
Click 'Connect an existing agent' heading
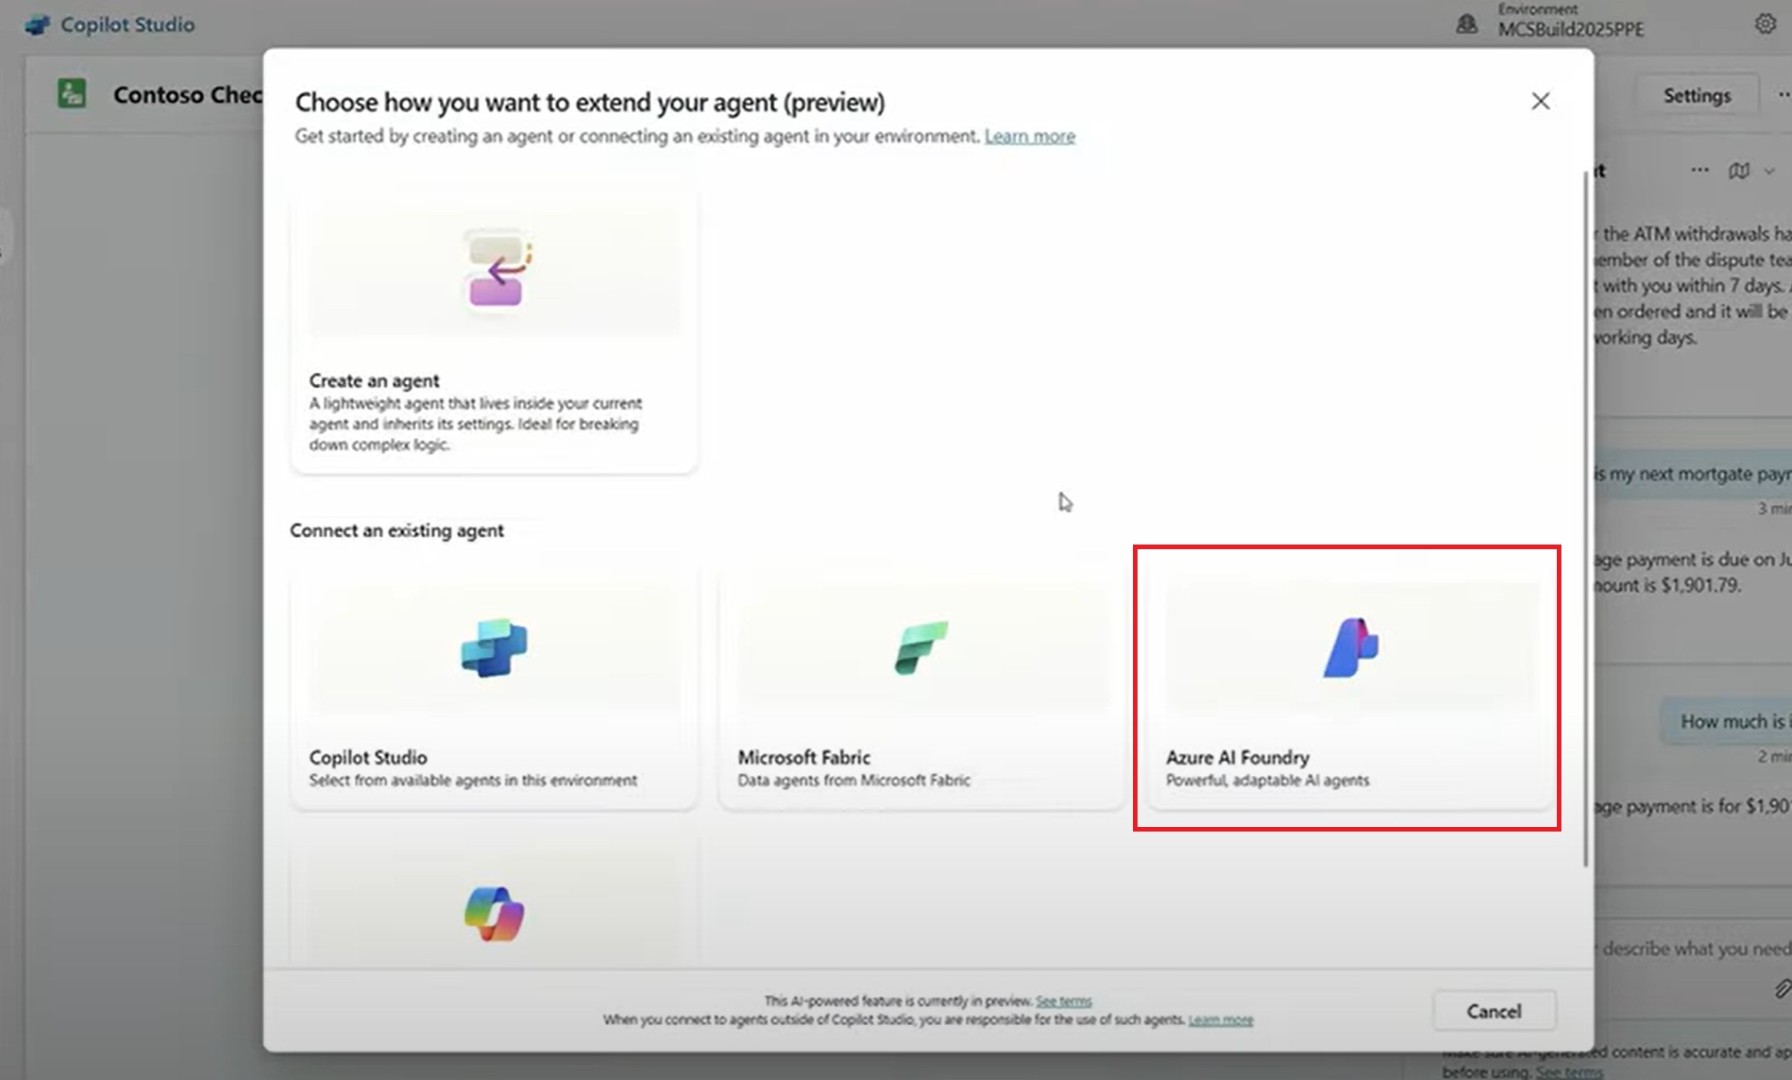pos(397,531)
